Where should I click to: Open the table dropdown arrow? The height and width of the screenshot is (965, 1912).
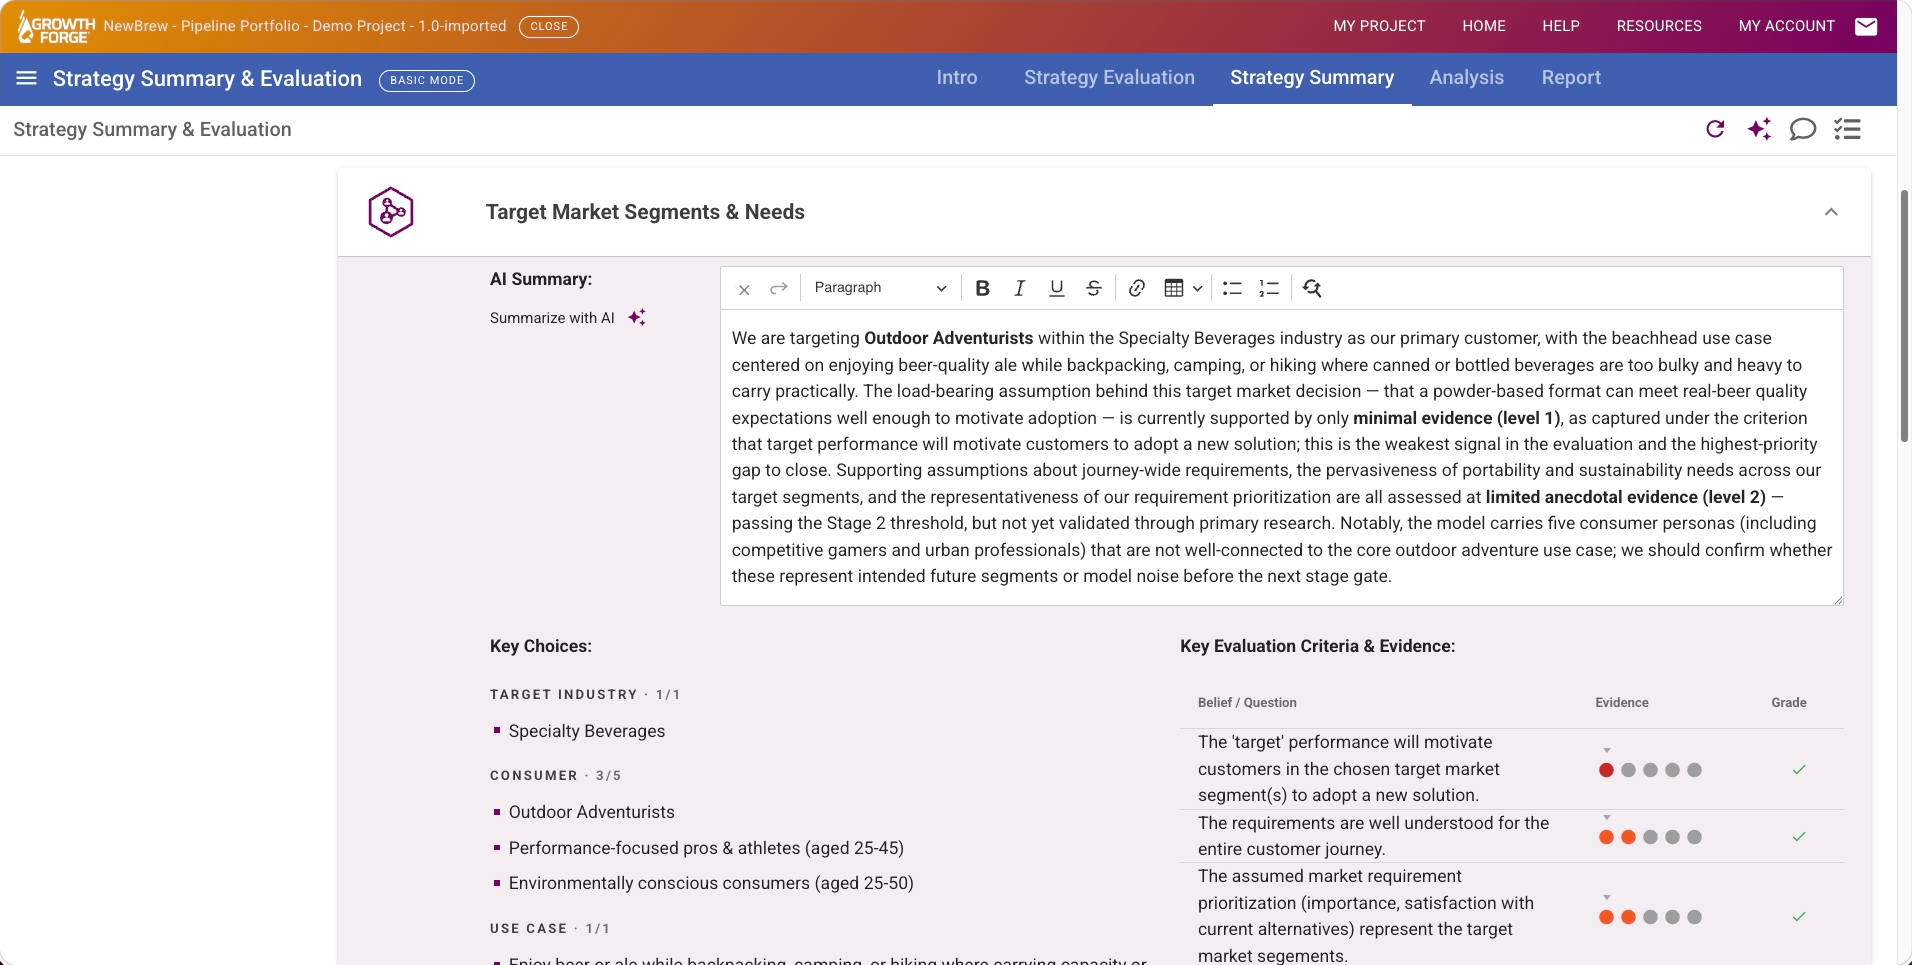click(1197, 289)
